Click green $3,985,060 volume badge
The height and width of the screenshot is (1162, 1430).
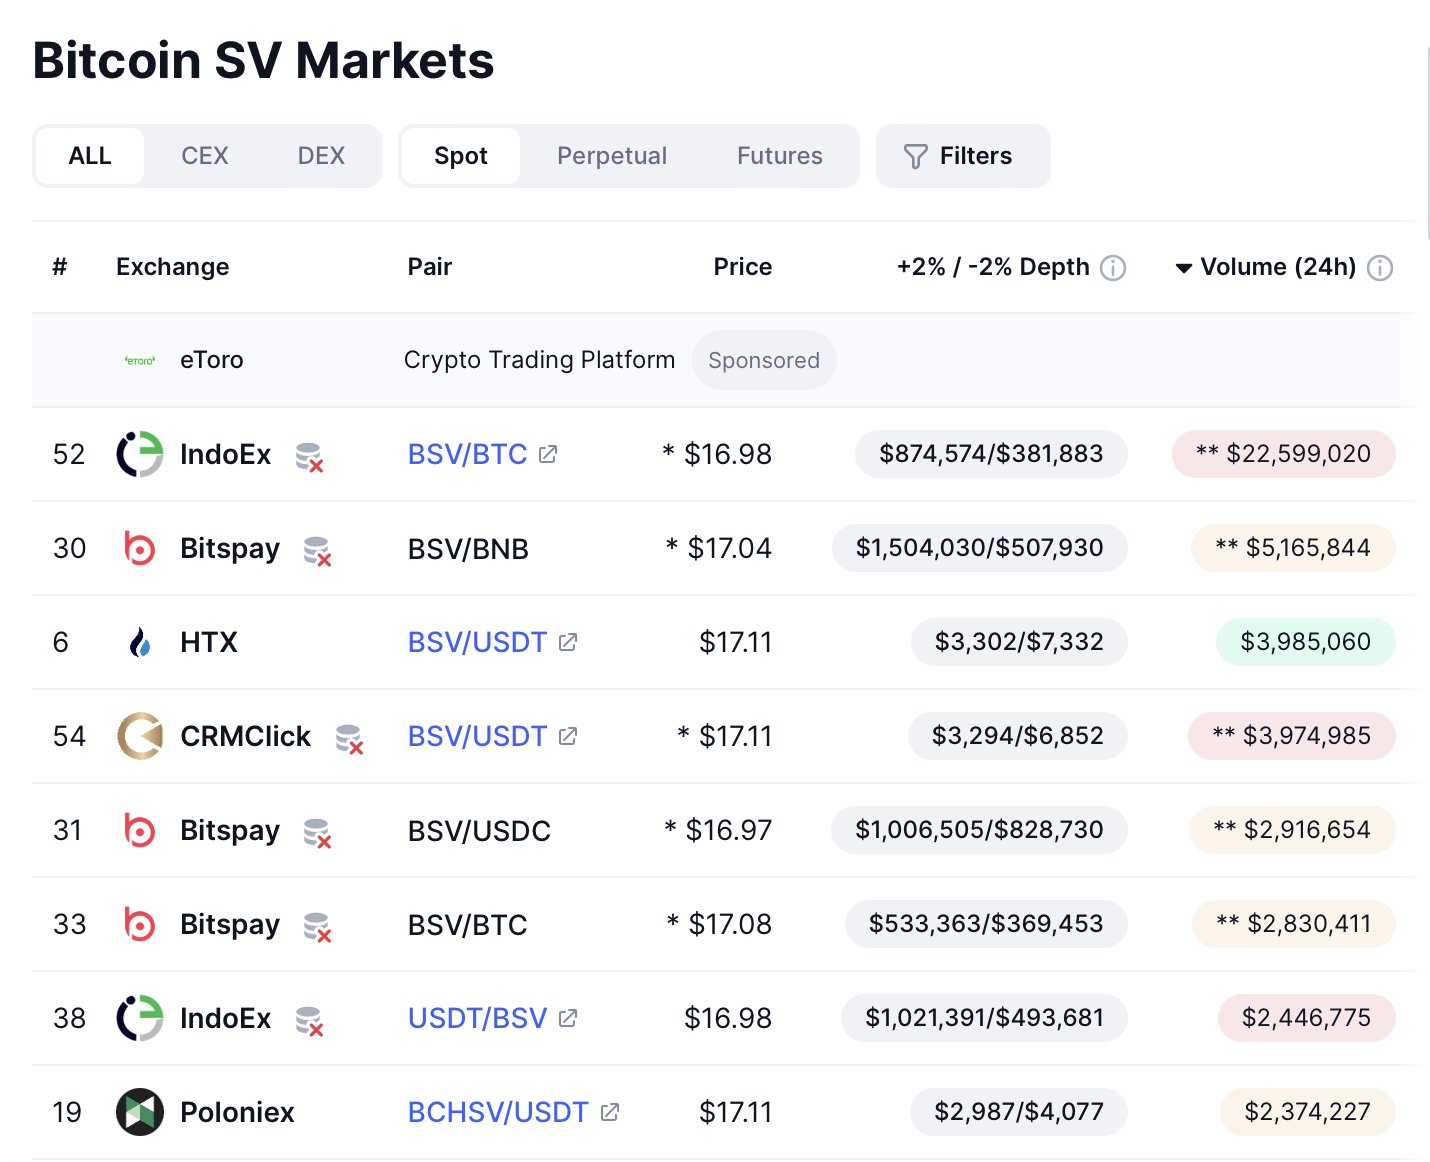tap(1305, 642)
